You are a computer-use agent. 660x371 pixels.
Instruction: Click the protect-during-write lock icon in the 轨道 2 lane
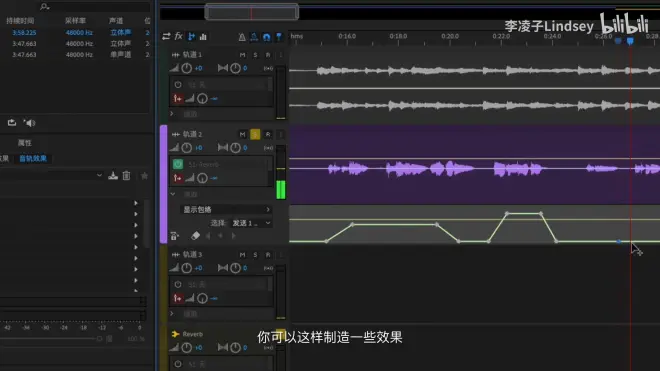[x=174, y=236]
